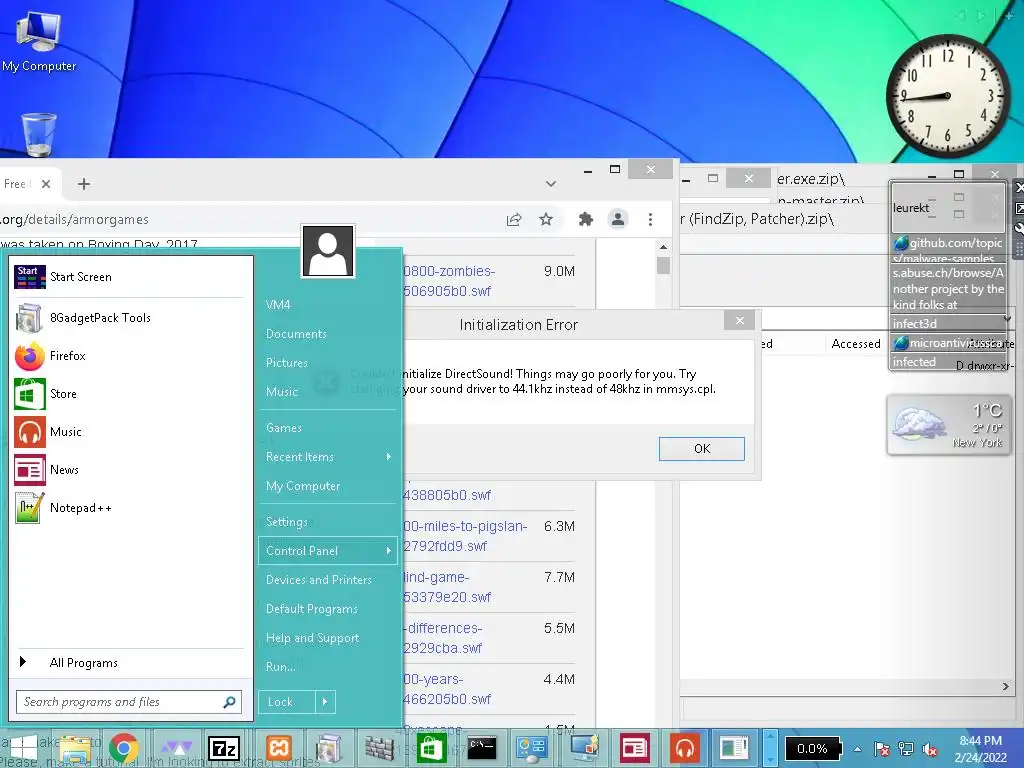The height and width of the screenshot is (768, 1024).
Task: Open File Explorer on taskbar
Action: (x=74, y=748)
